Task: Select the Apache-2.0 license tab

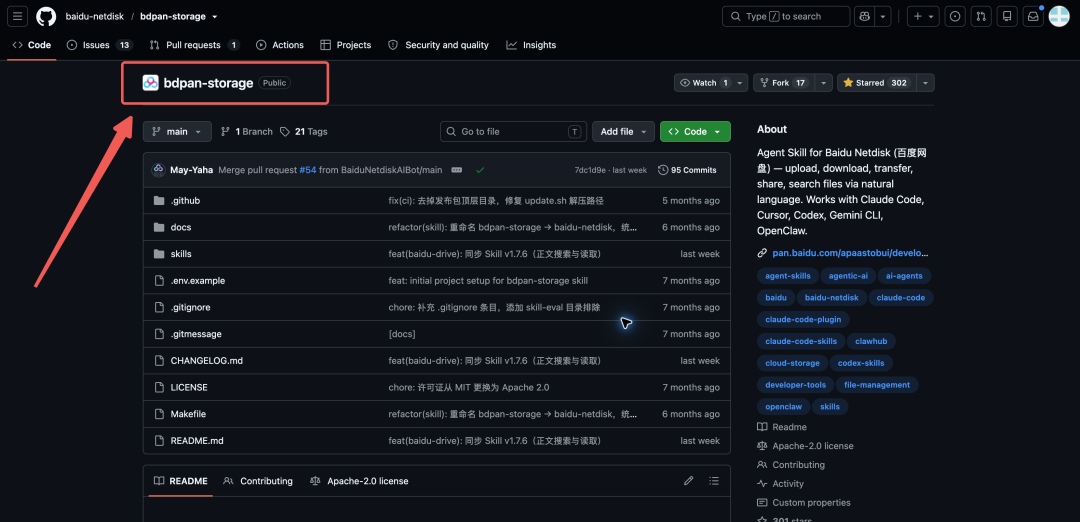Action: [x=359, y=481]
